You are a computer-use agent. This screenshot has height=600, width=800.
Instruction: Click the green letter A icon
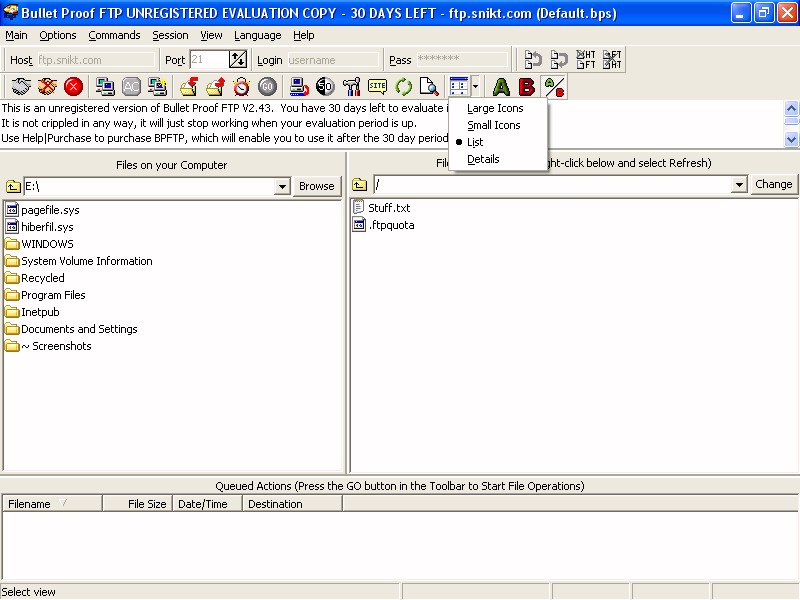[501, 86]
